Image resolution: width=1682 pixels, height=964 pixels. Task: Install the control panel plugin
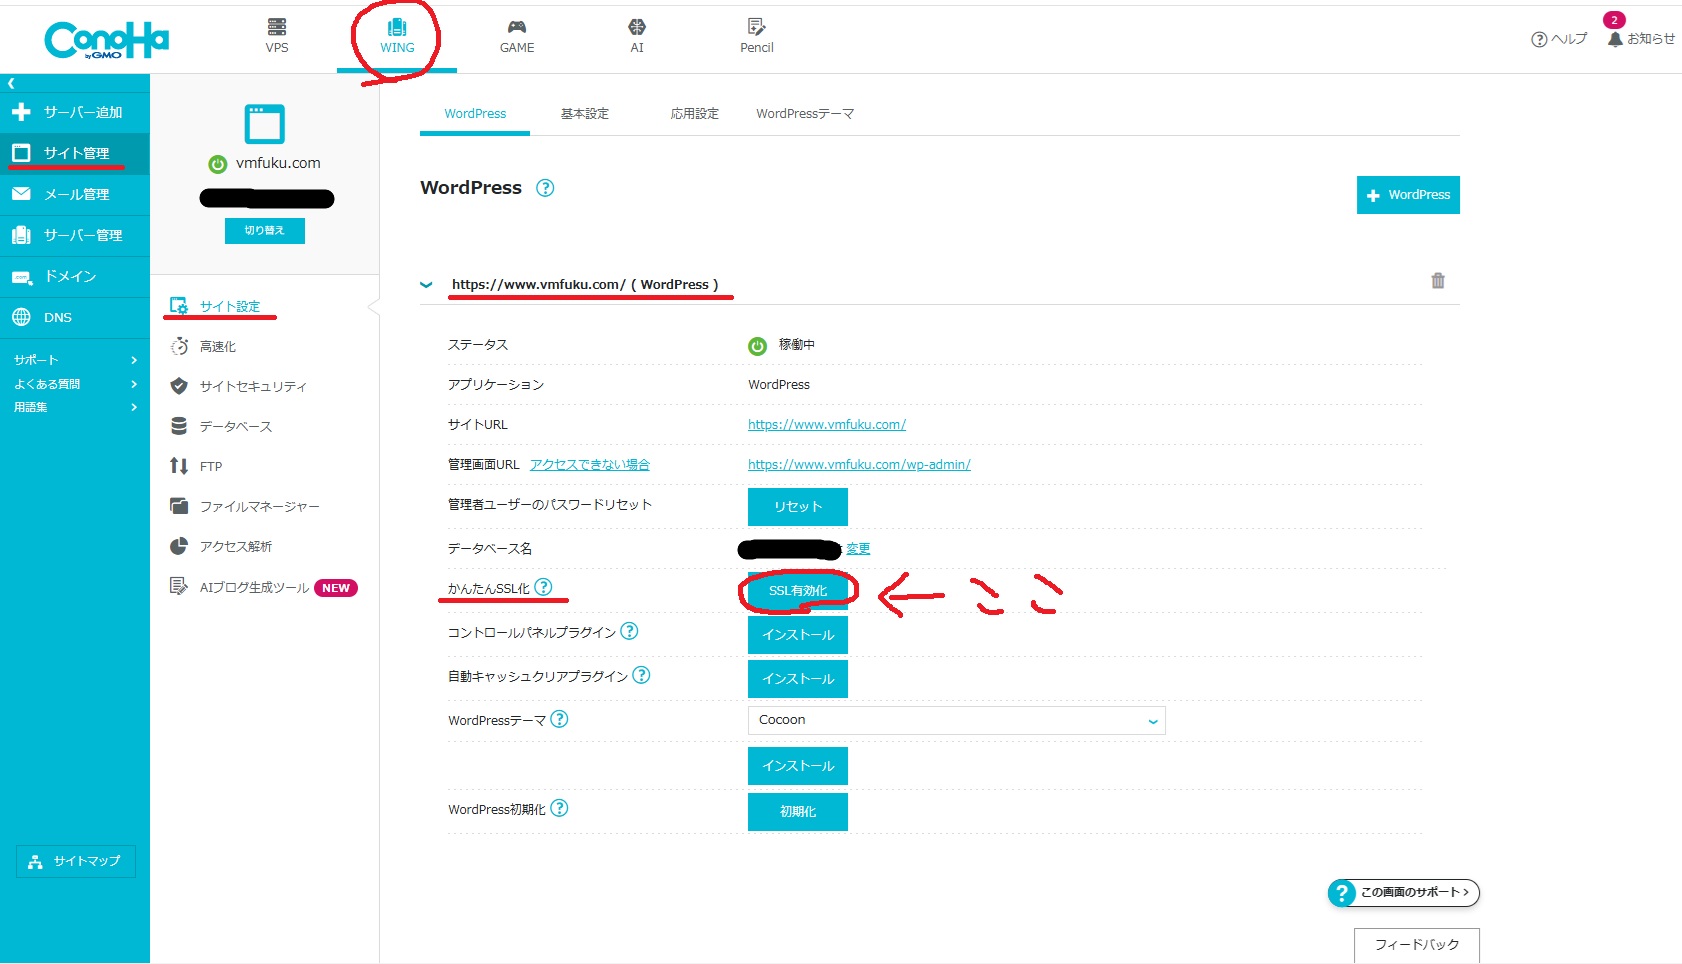click(798, 635)
